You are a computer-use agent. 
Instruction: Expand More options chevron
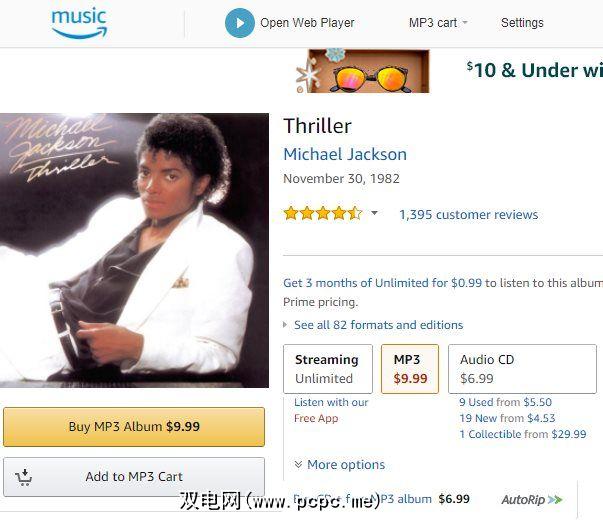tap(298, 464)
